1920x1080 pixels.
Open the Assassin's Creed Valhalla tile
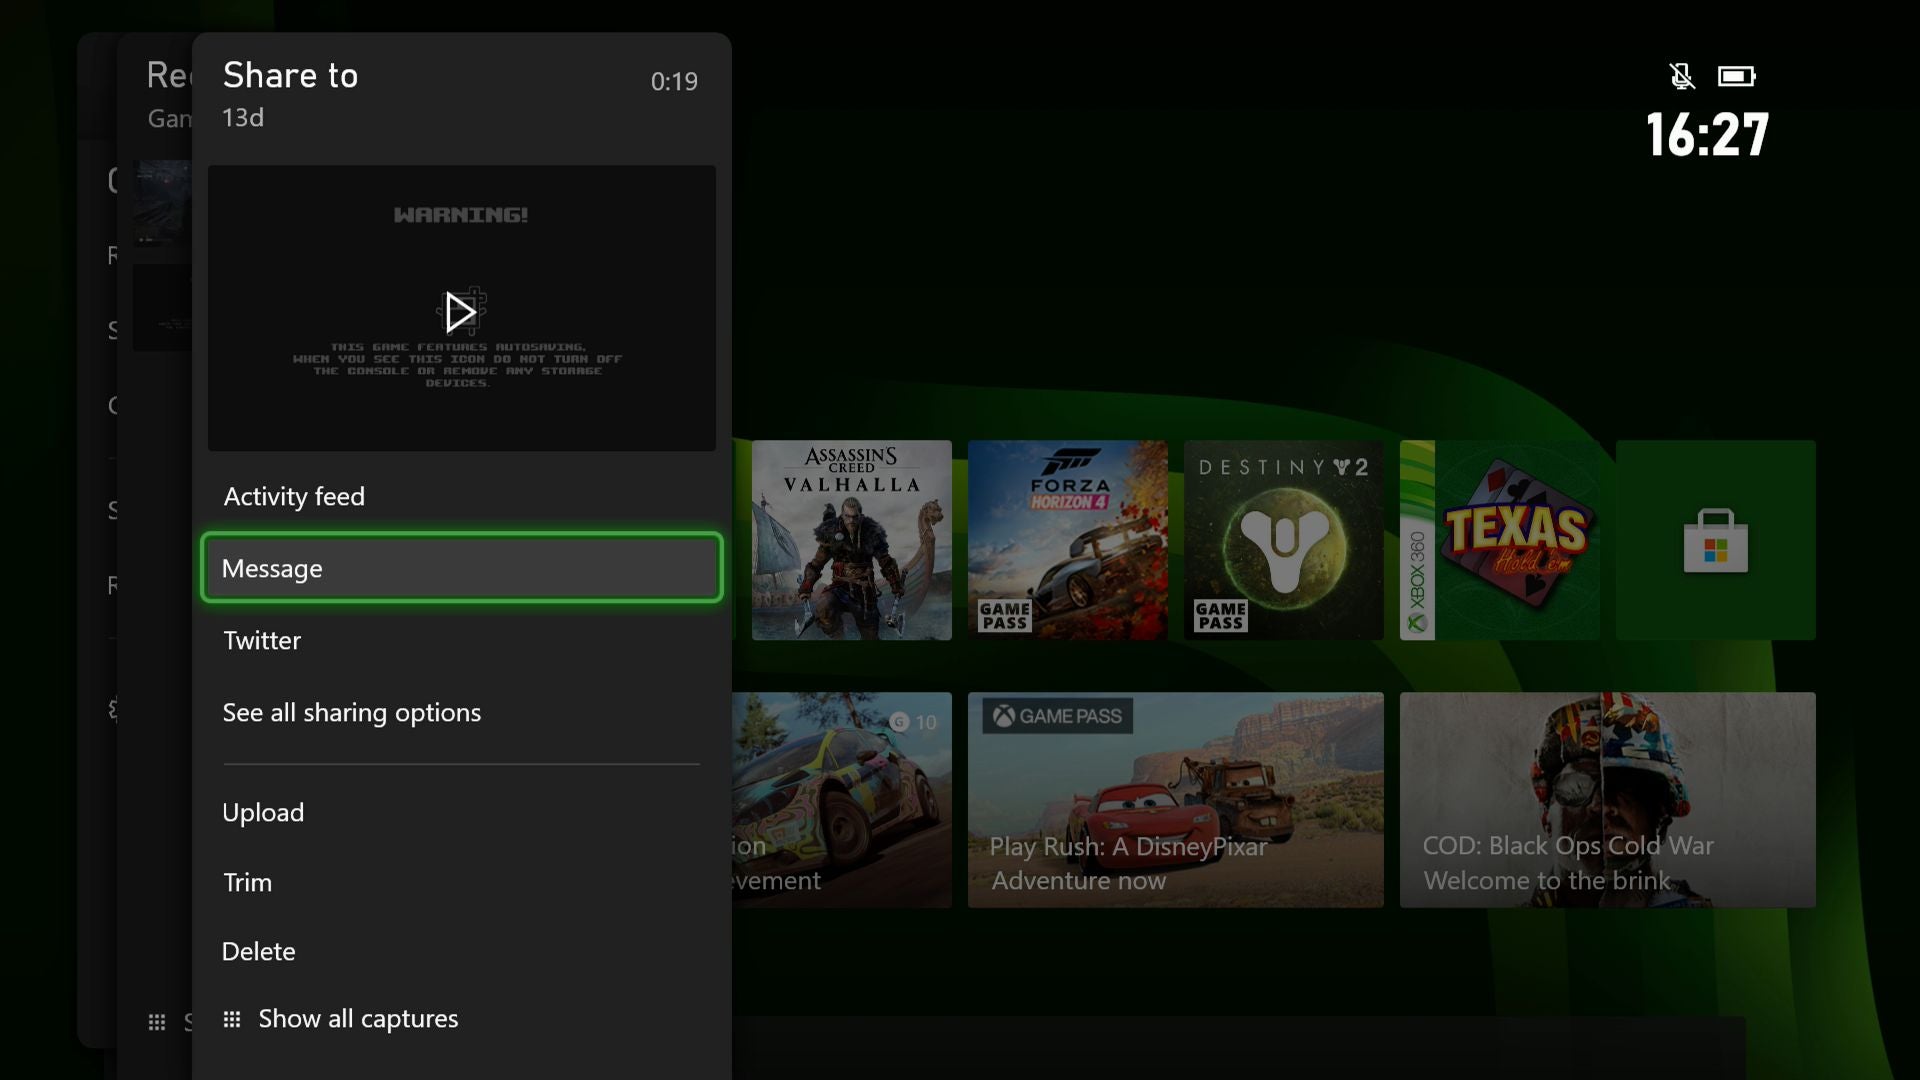851,540
